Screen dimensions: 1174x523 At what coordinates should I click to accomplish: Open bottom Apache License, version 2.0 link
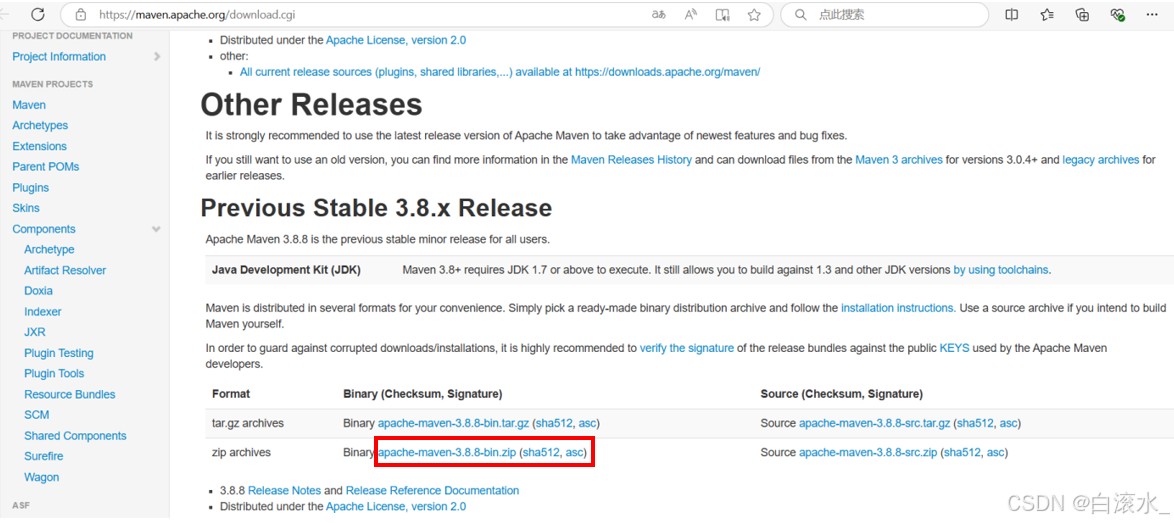(x=395, y=507)
